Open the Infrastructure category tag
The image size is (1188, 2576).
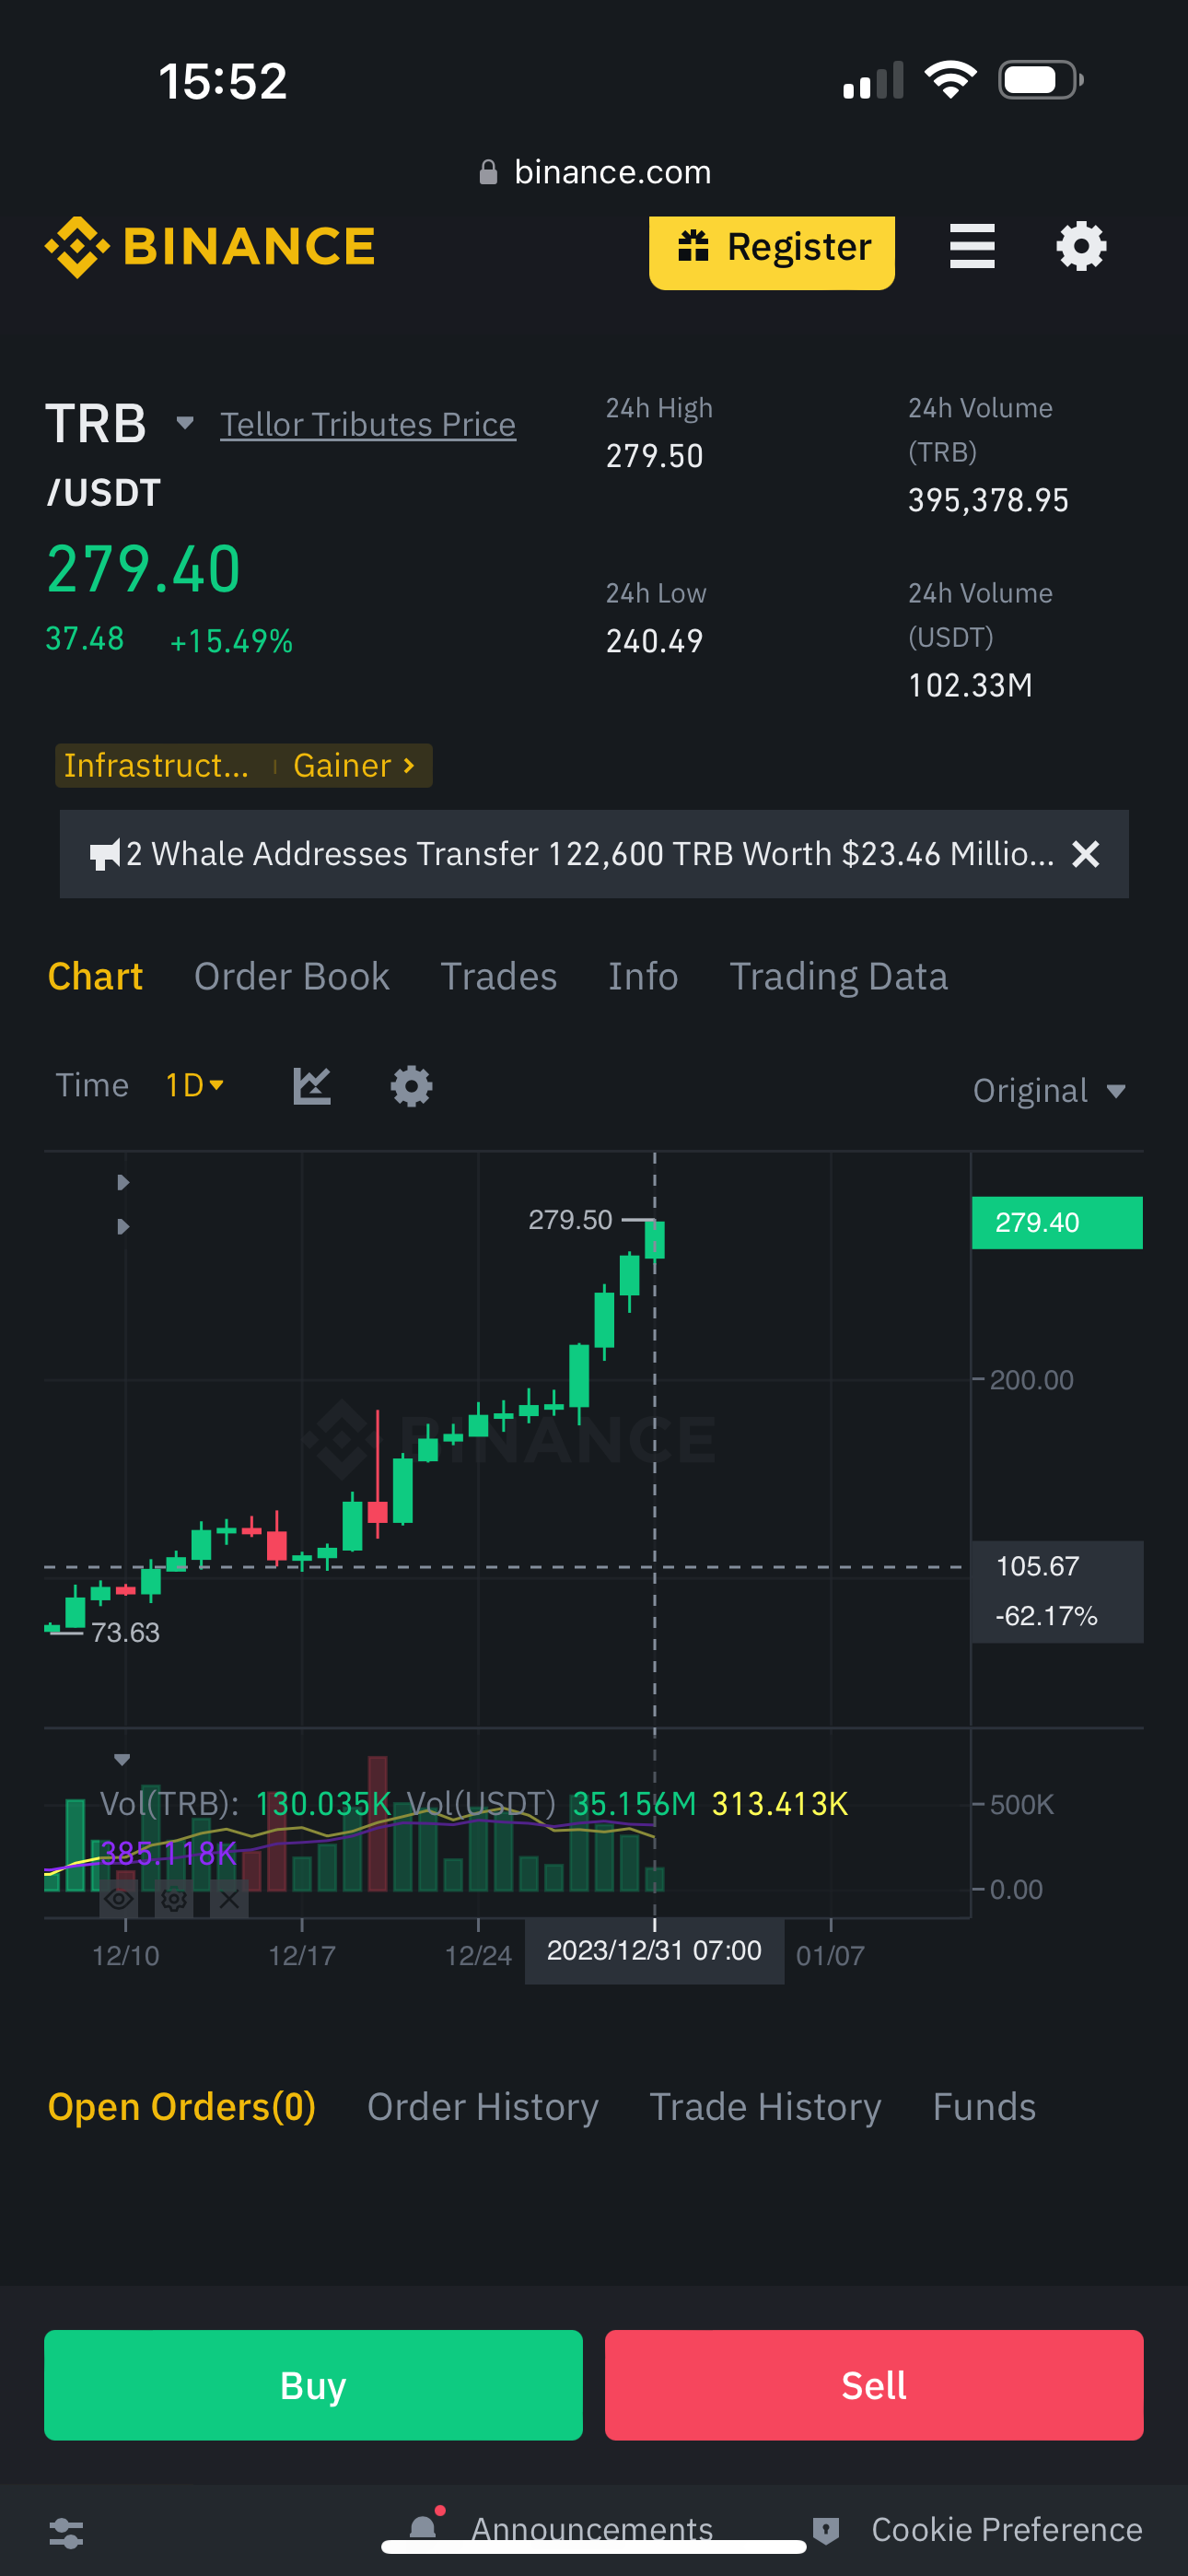(157, 766)
